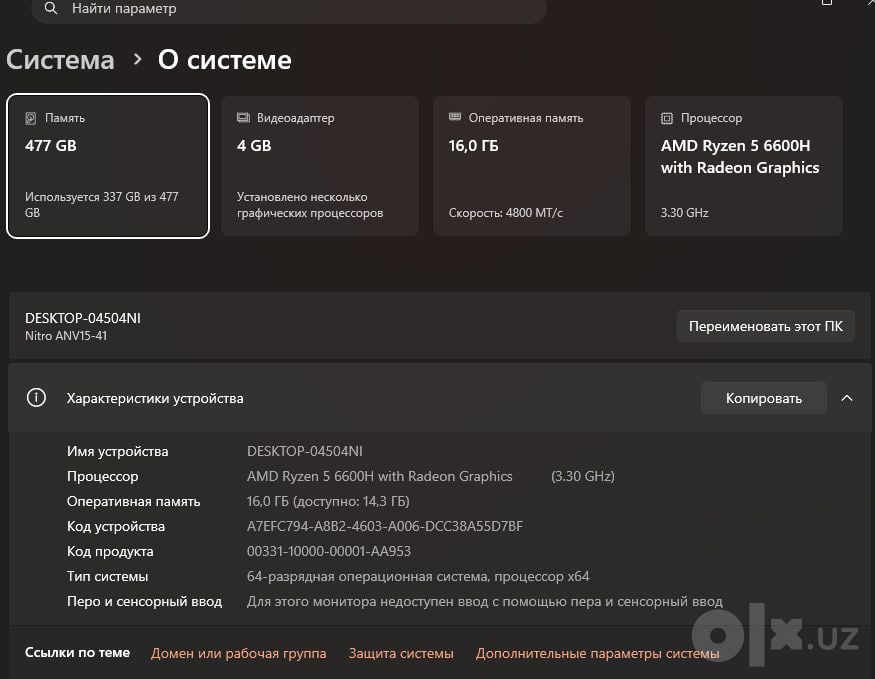Select pen and touch input value text
The image size is (875, 679).
point(485,601)
